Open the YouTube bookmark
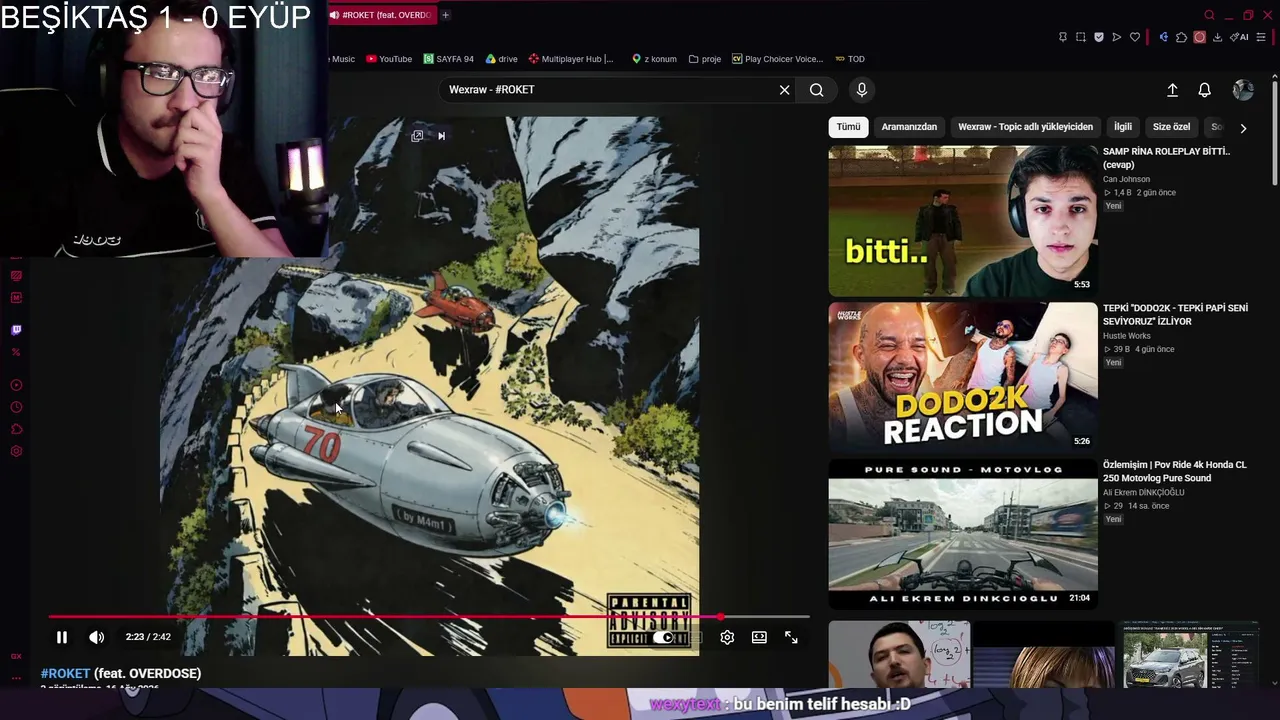 click(x=389, y=59)
